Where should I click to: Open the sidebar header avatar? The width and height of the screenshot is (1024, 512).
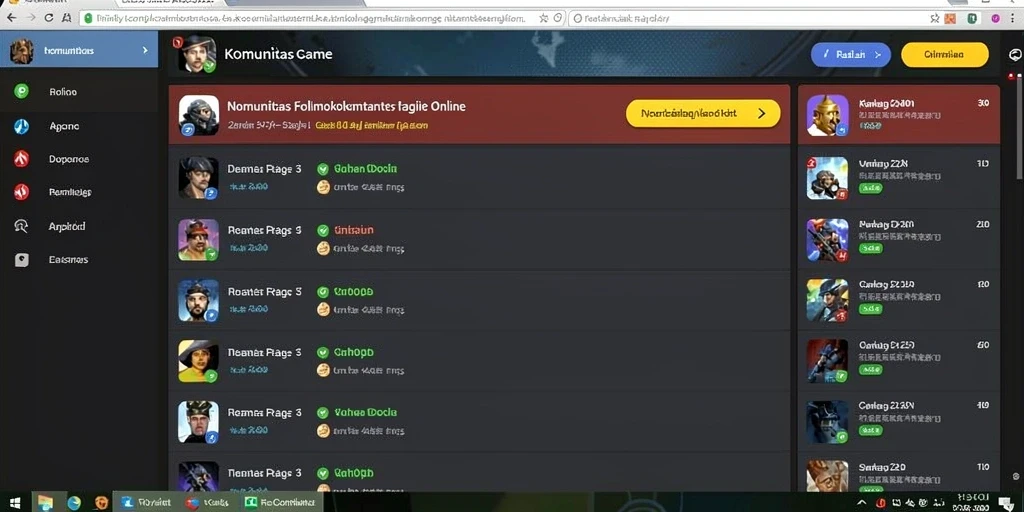tap(22, 50)
